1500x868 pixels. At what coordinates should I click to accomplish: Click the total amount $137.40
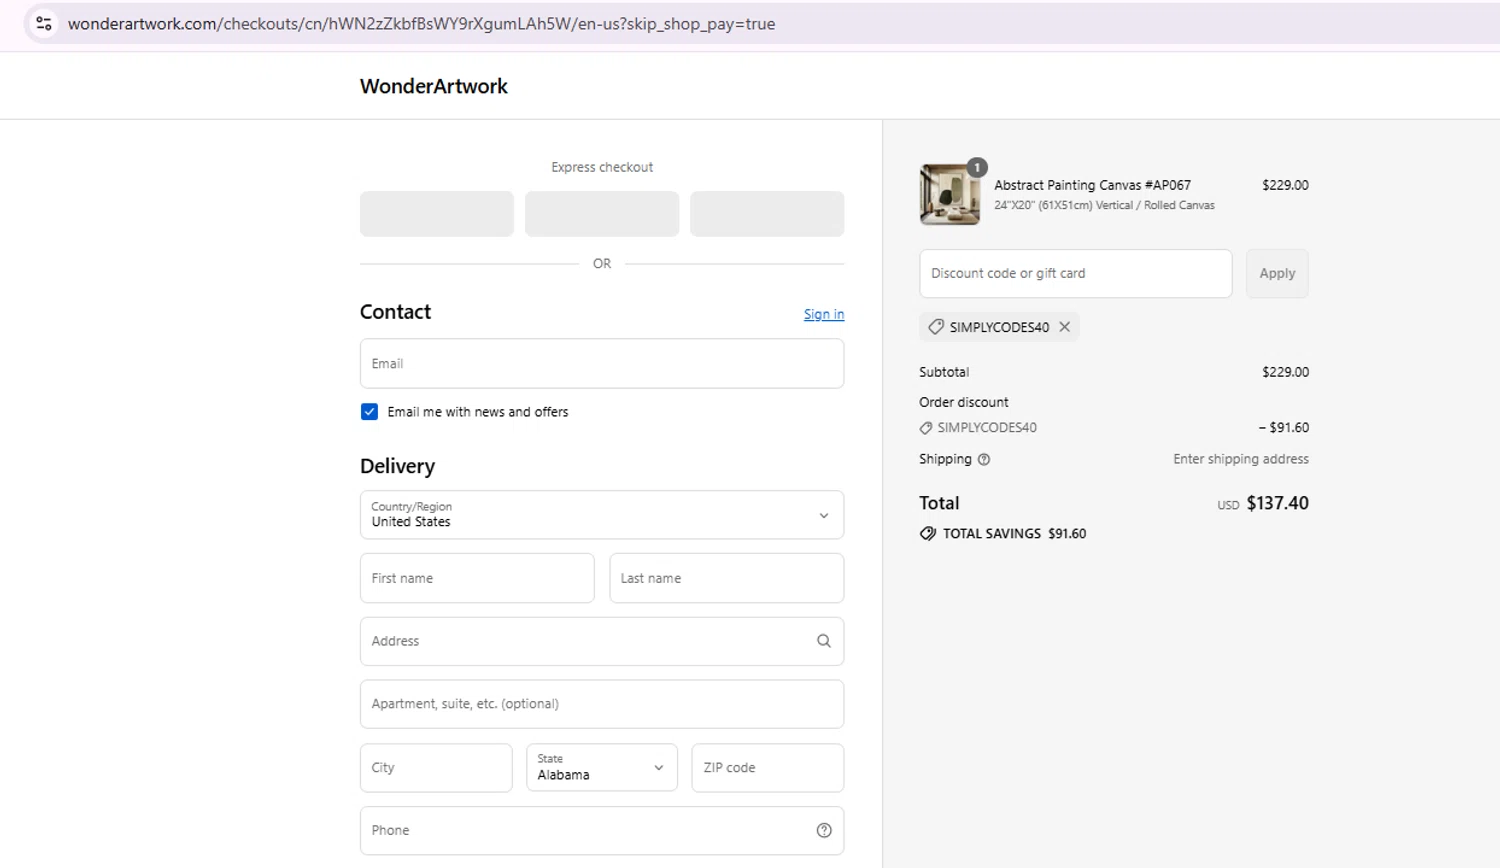(x=1277, y=503)
